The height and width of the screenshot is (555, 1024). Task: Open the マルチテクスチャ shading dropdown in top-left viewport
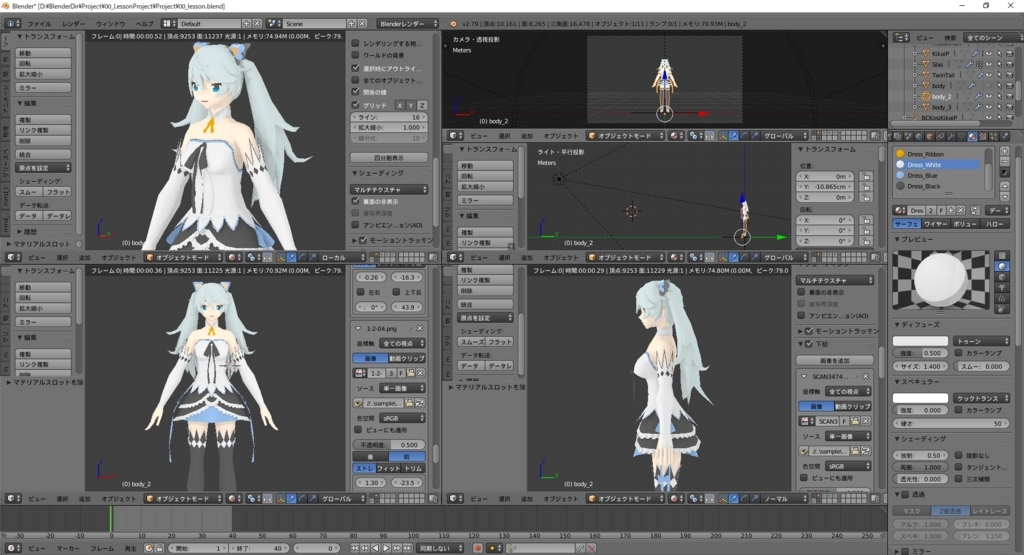click(x=390, y=189)
